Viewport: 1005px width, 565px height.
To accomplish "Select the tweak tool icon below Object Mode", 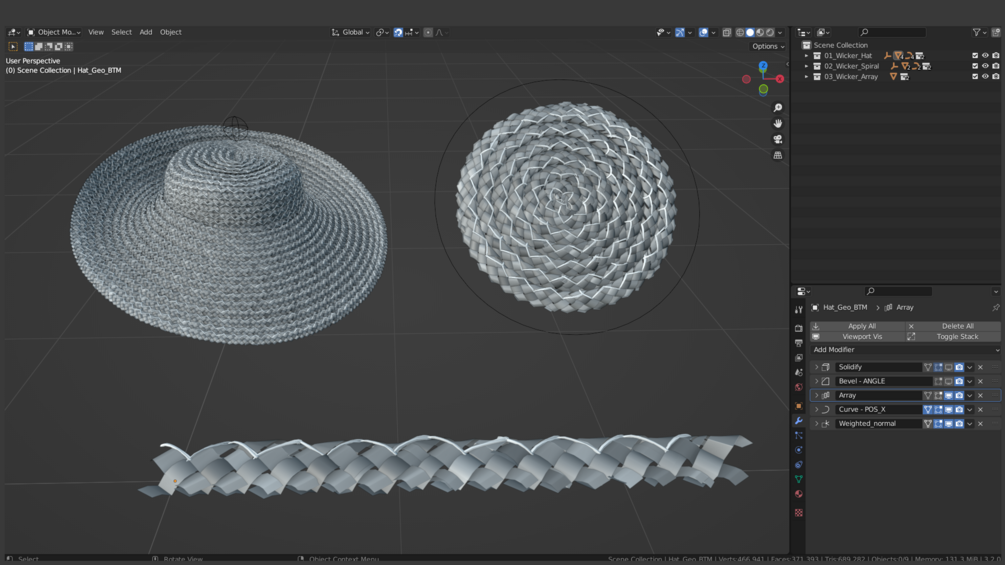I will 13,46.
